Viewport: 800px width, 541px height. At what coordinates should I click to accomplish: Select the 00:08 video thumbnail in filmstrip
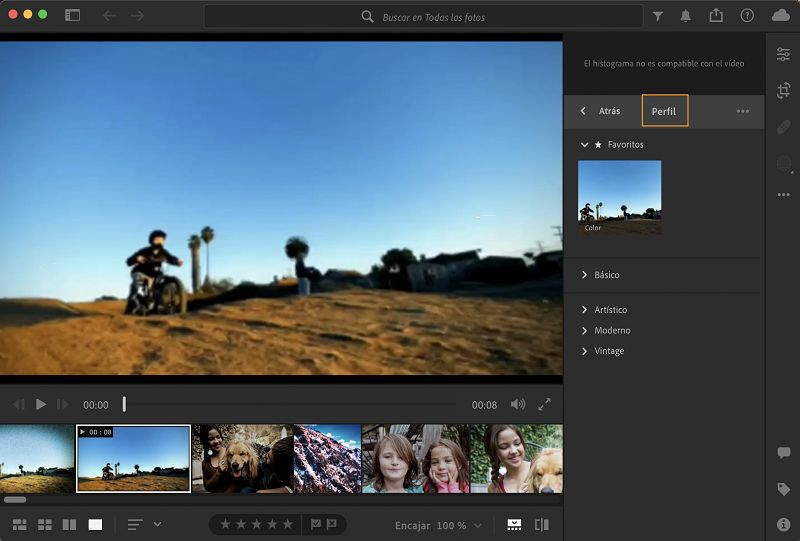click(x=133, y=458)
